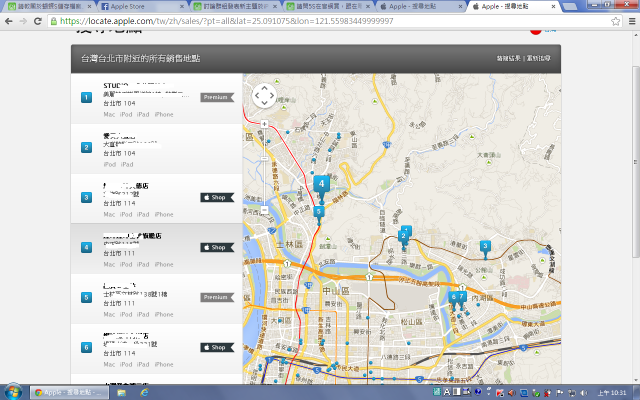Click the network tray icon
Image resolution: width=640 pixels, height=400 pixels.
point(572,393)
